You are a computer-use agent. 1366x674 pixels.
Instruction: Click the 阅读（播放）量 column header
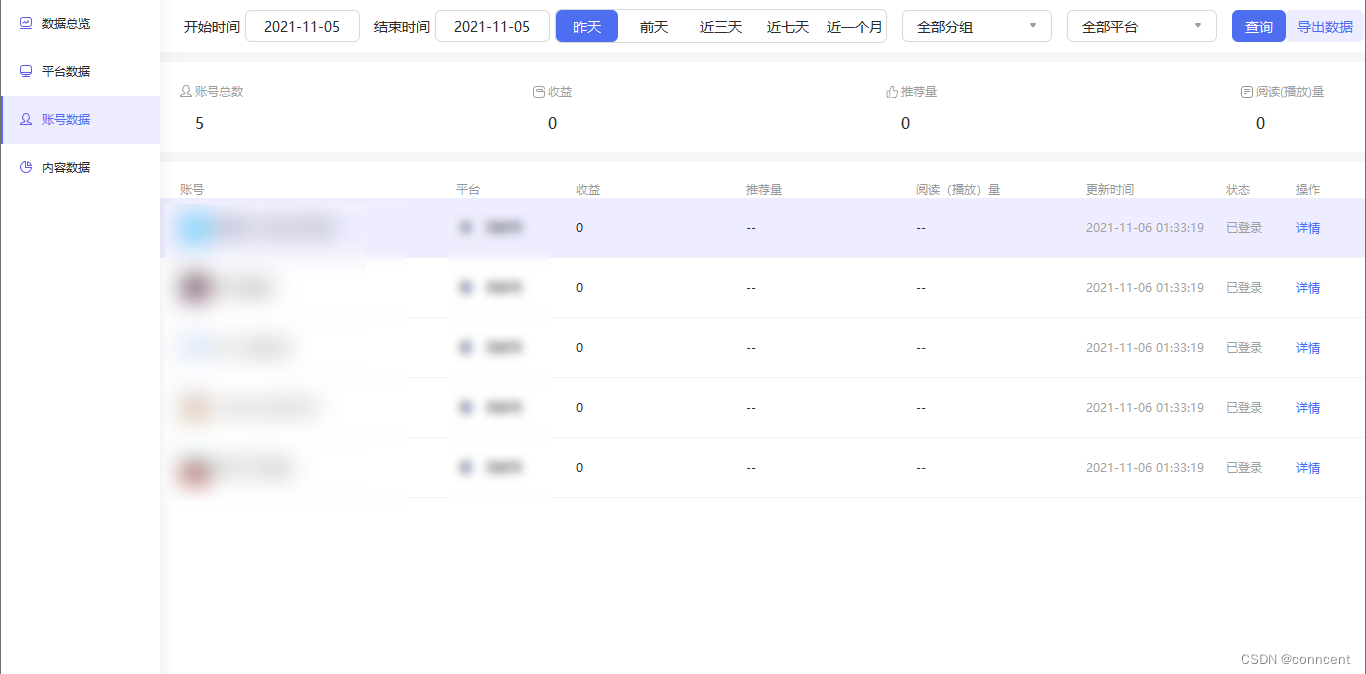tap(958, 189)
